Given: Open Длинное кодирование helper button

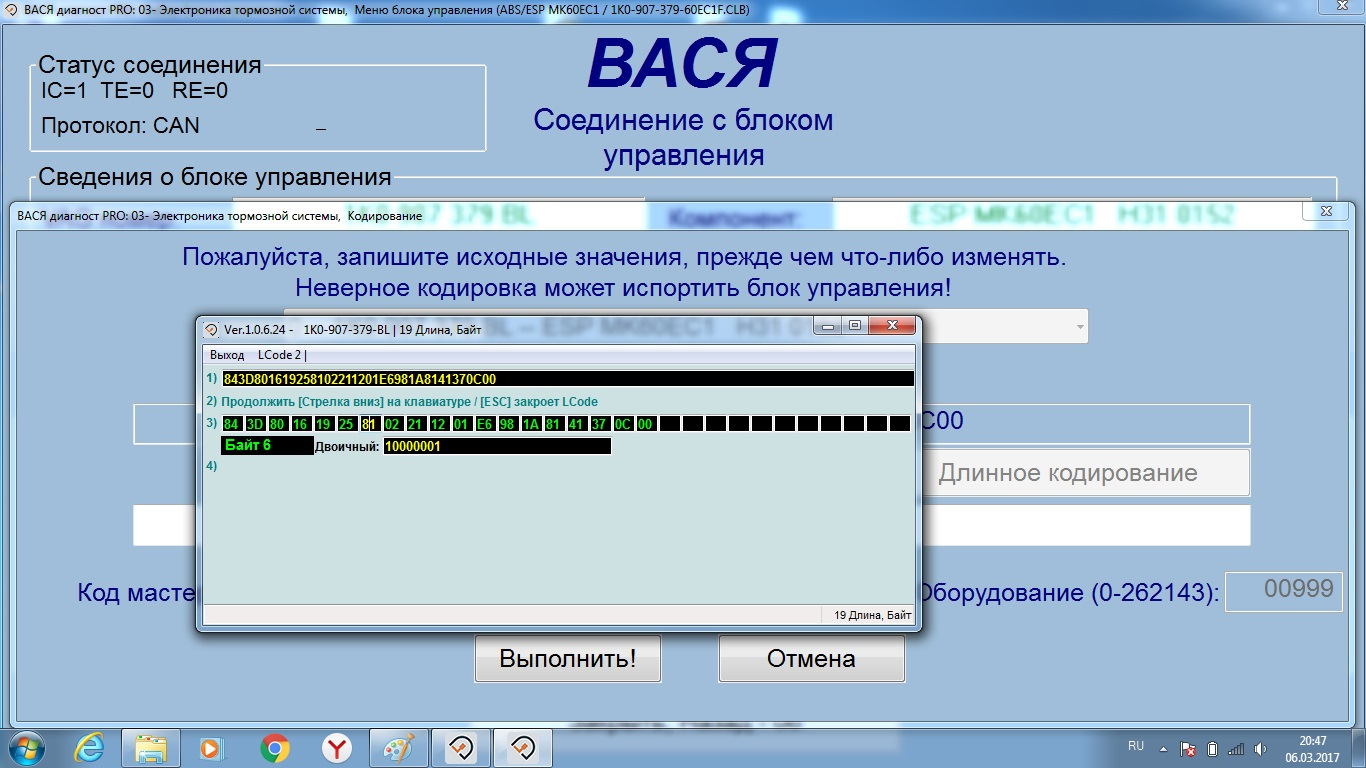Looking at the screenshot, I should pos(1085,473).
